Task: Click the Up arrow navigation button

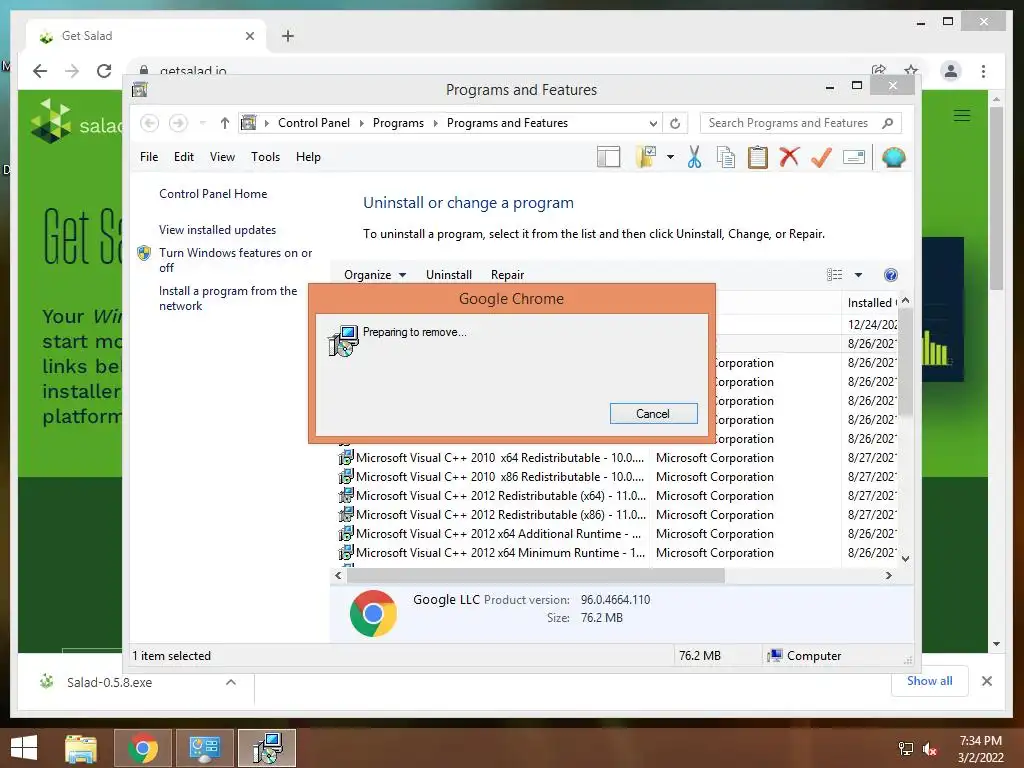Action: point(225,123)
